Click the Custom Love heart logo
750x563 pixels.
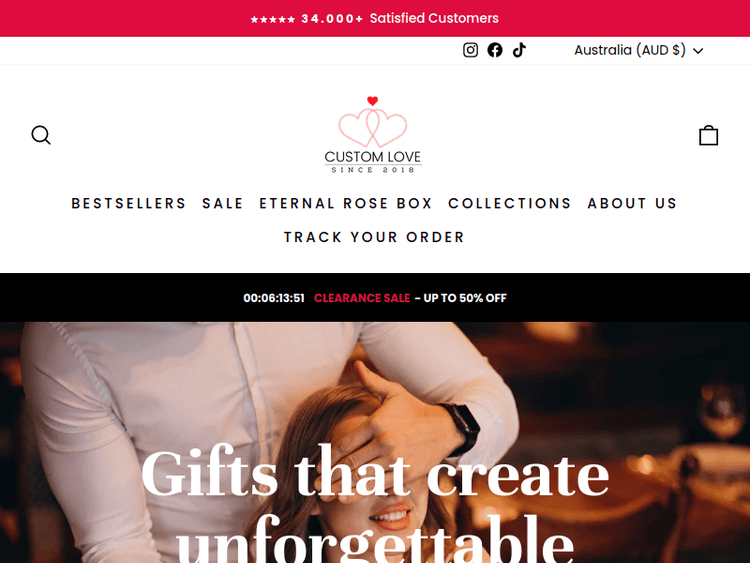(373, 135)
